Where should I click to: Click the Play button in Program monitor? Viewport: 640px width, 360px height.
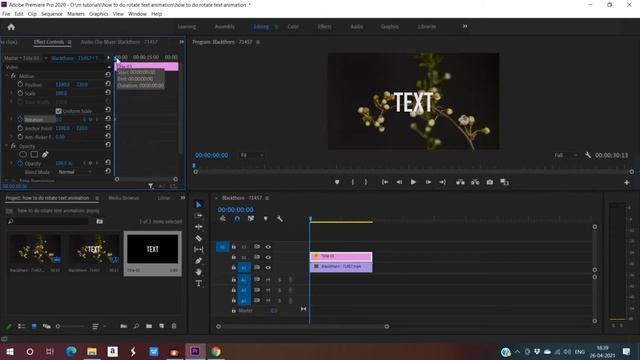pos(413,182)
